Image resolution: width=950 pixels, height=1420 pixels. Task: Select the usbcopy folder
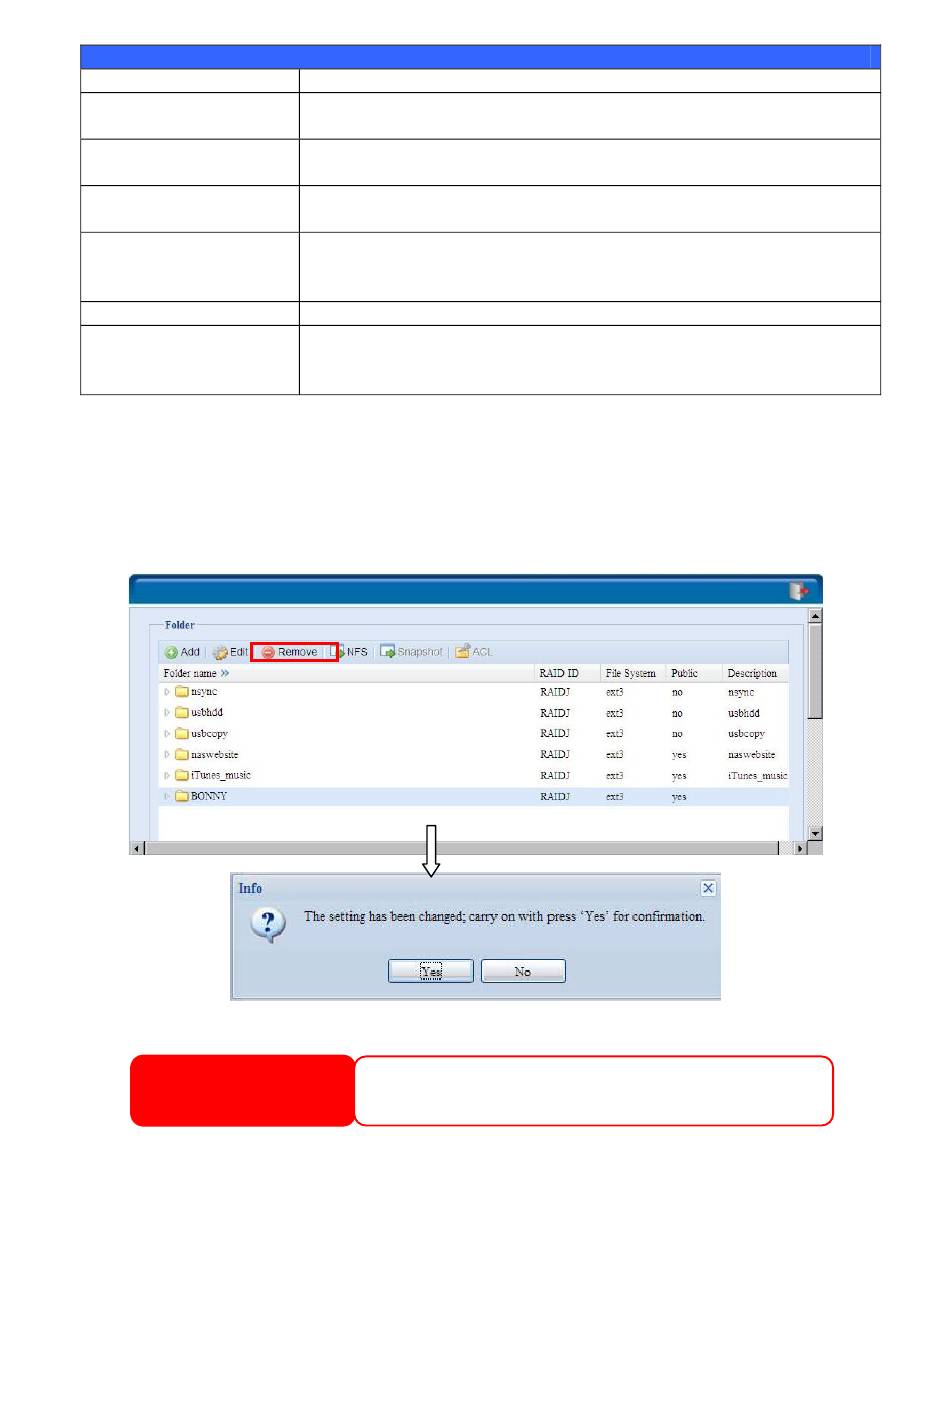[209, 734]
